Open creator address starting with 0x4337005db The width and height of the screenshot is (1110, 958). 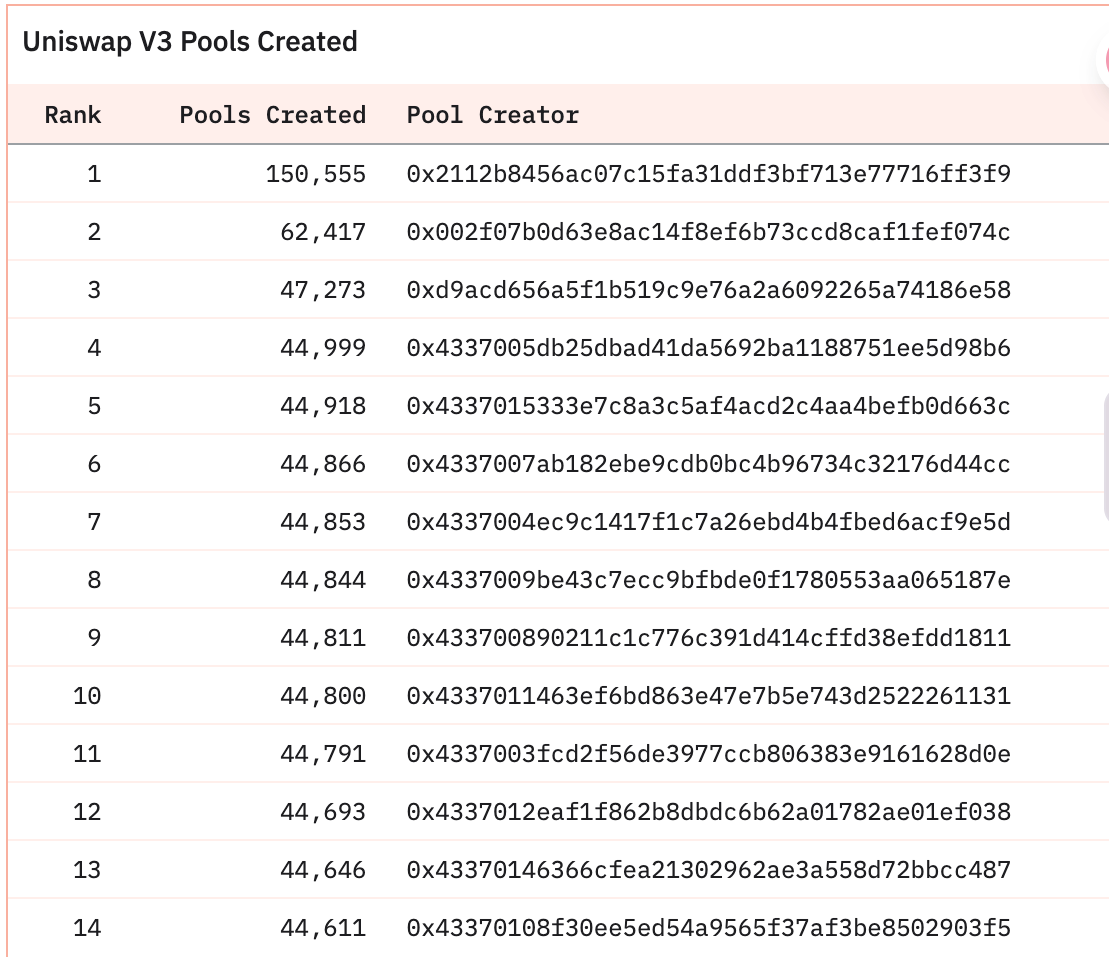pyautogui.click(x=708, y=348)
